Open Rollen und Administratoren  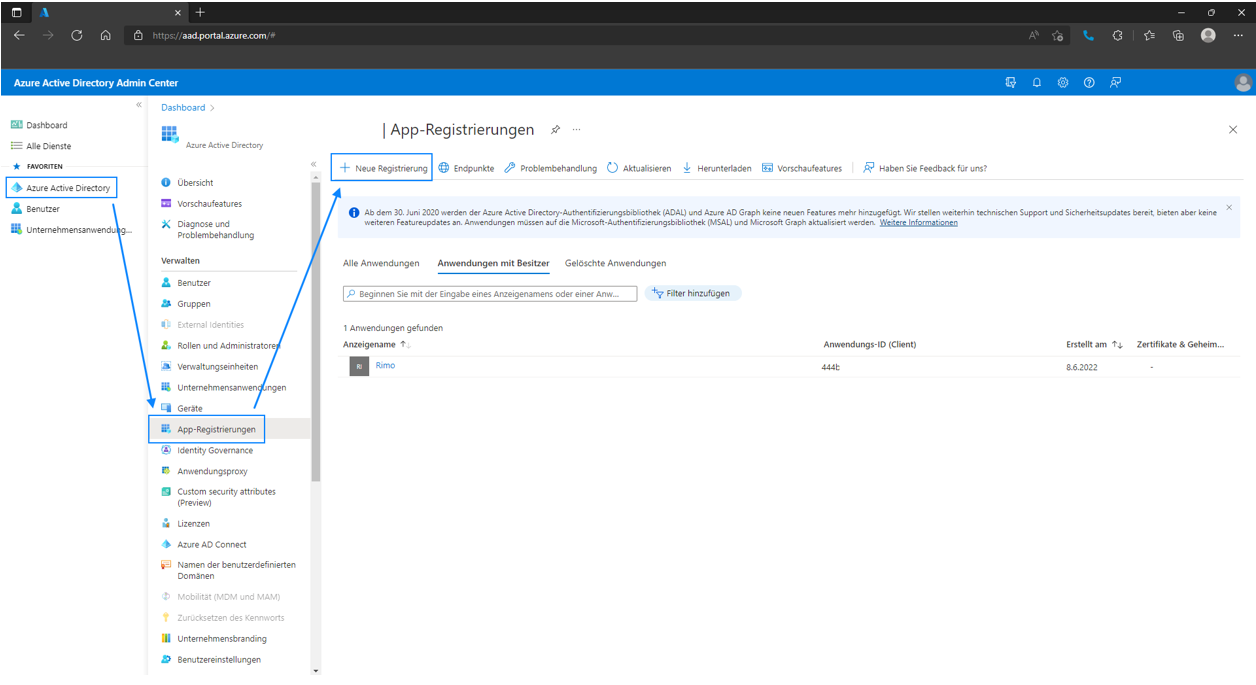point(220,346)
